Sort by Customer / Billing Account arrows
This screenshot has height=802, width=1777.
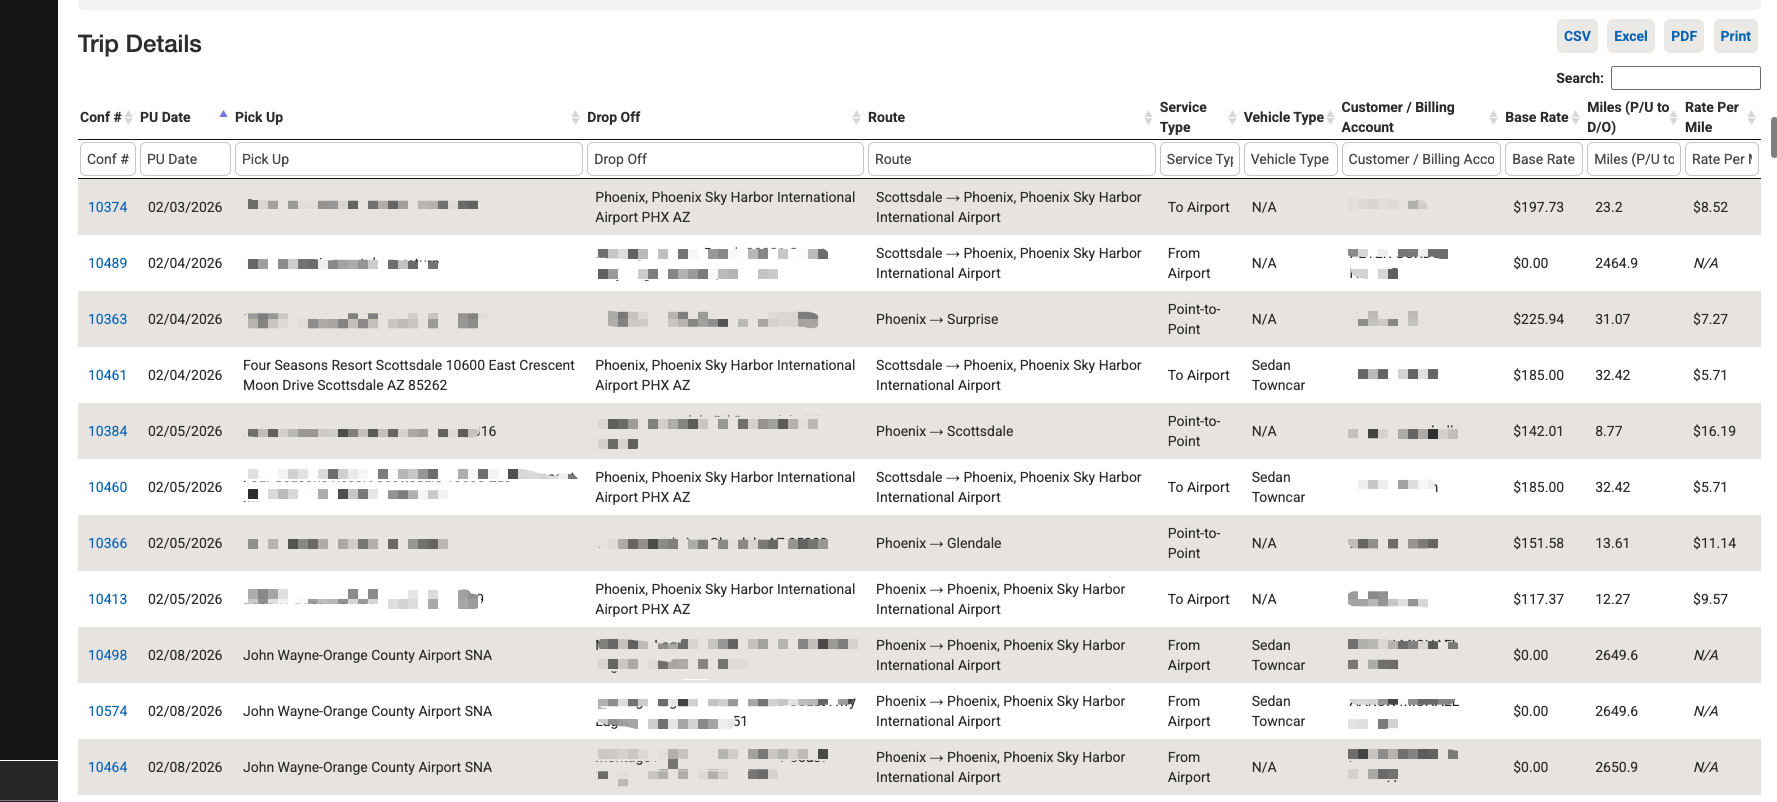[1493, 118]
